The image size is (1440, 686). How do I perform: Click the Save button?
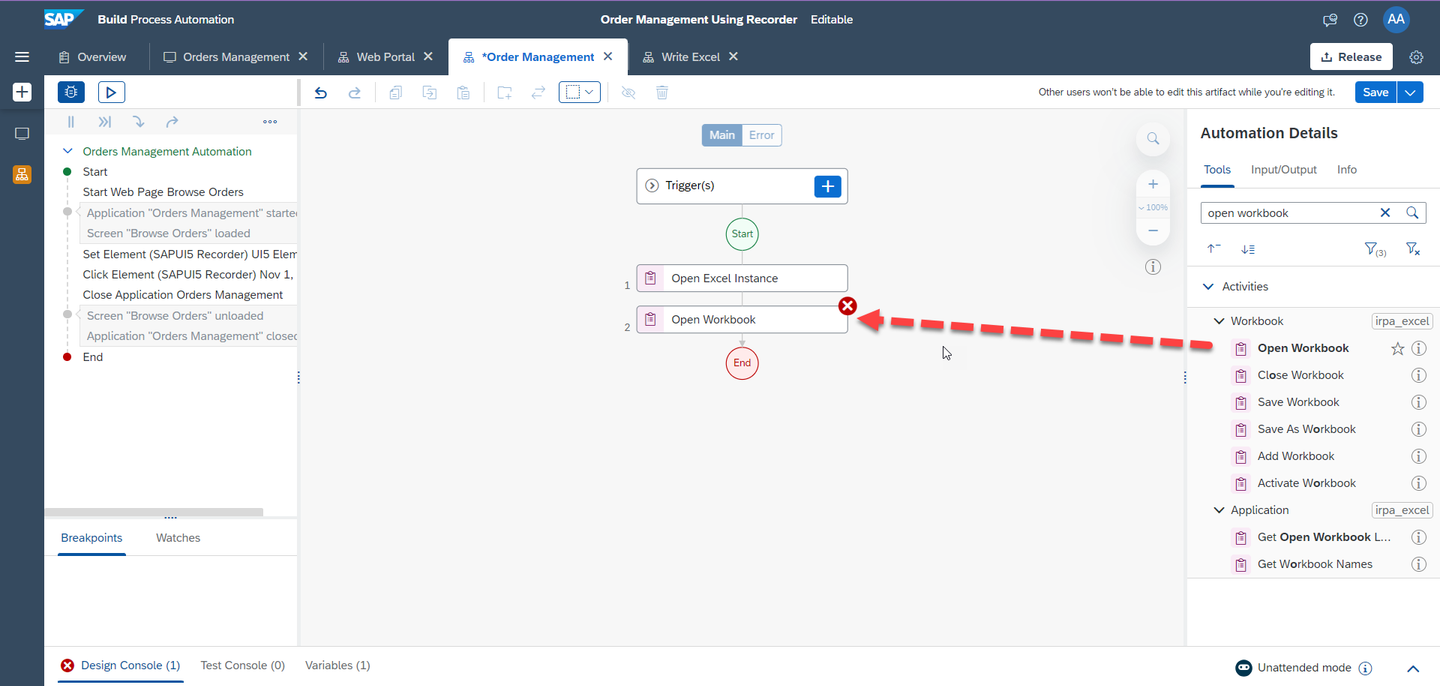1375,92
